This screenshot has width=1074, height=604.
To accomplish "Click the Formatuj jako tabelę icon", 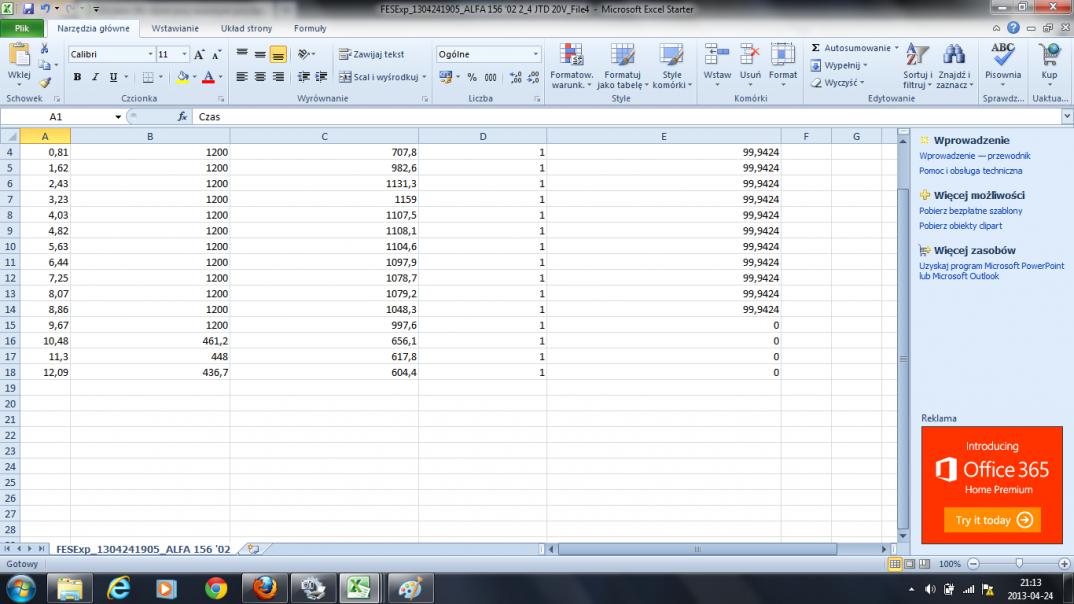I will point(622,57).
